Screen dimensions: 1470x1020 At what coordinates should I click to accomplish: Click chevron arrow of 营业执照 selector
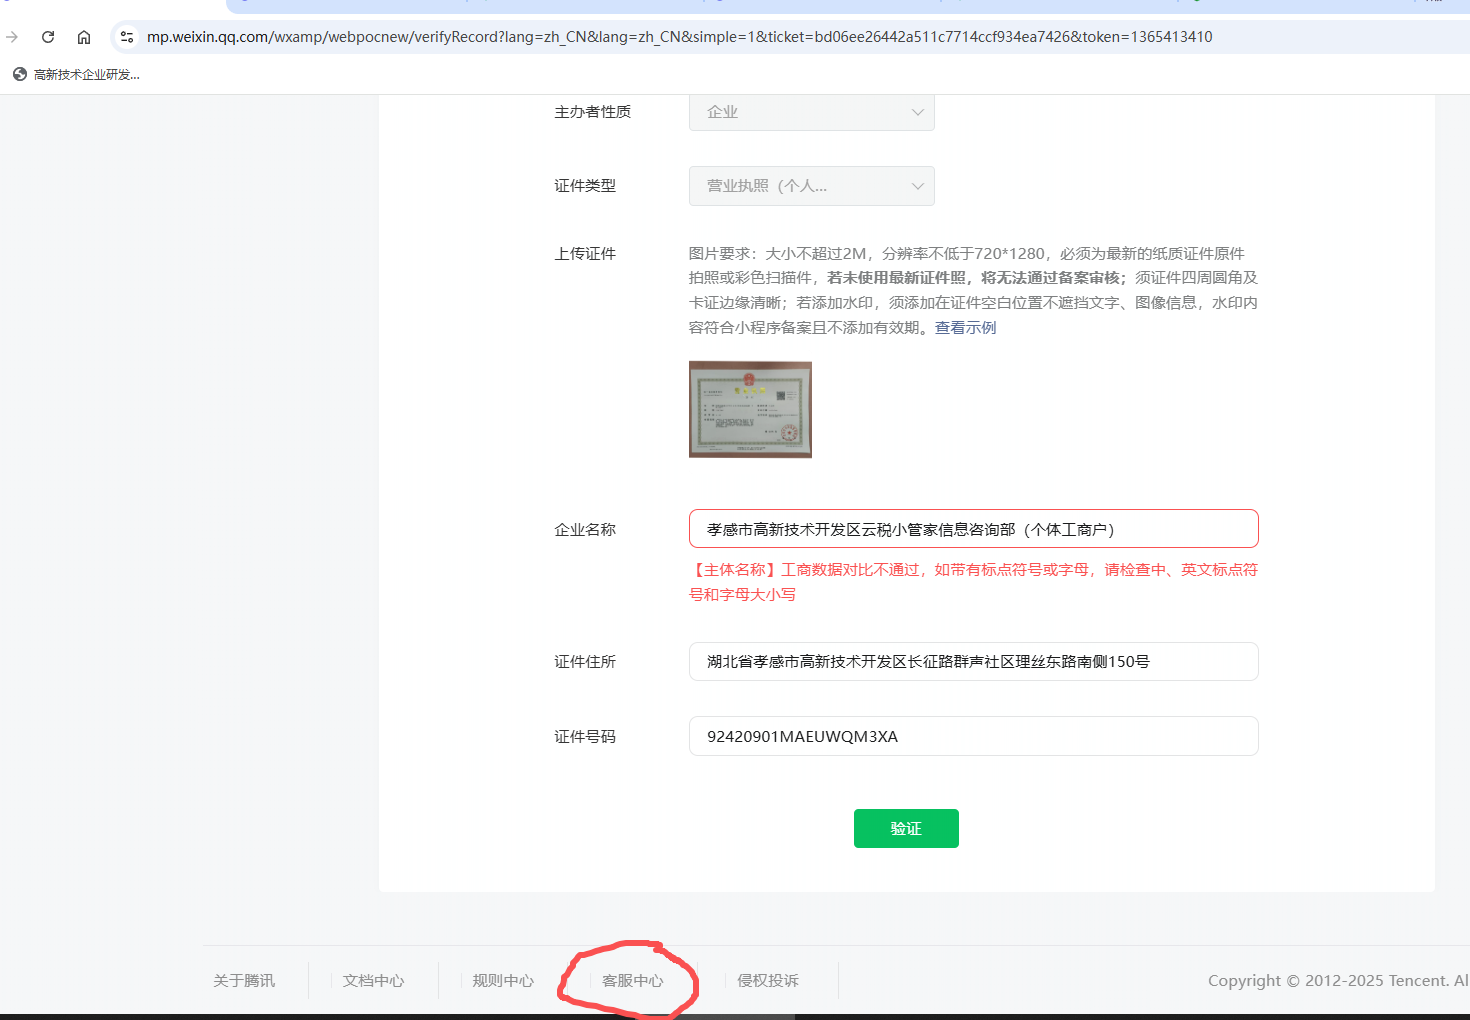[x=917, y=186]
